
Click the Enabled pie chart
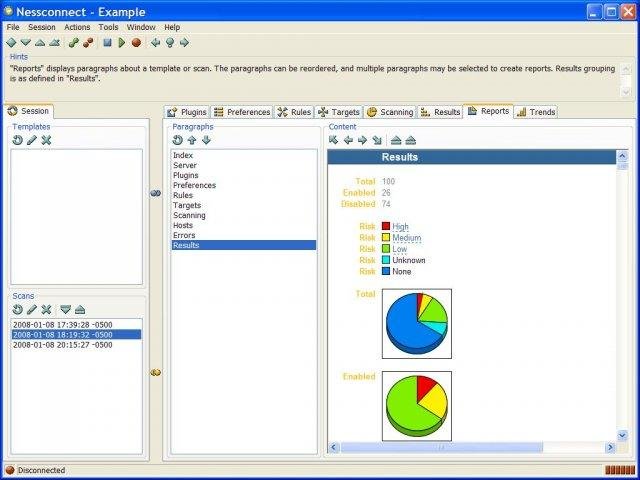(417, 406)
